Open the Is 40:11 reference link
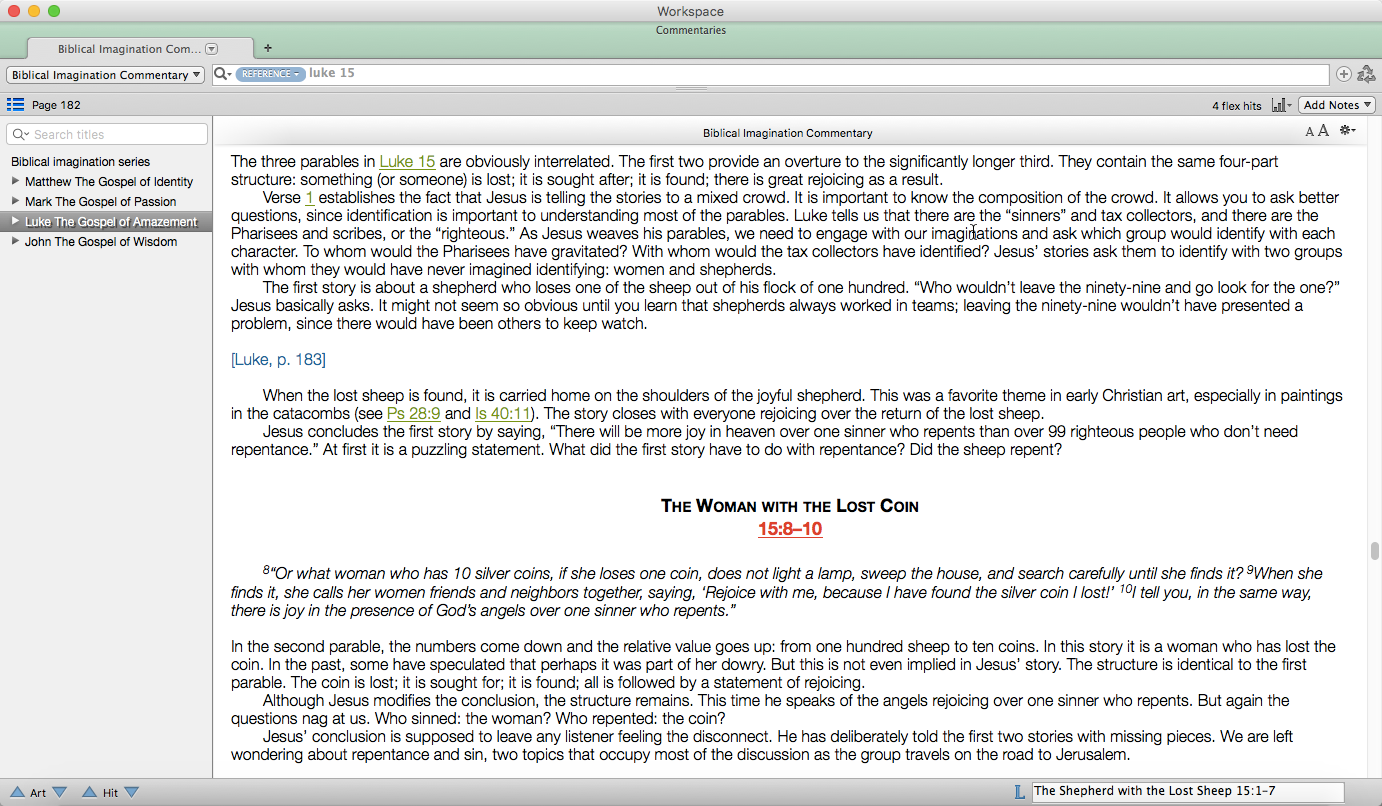 pyautogui.click(x=502, y=414)
